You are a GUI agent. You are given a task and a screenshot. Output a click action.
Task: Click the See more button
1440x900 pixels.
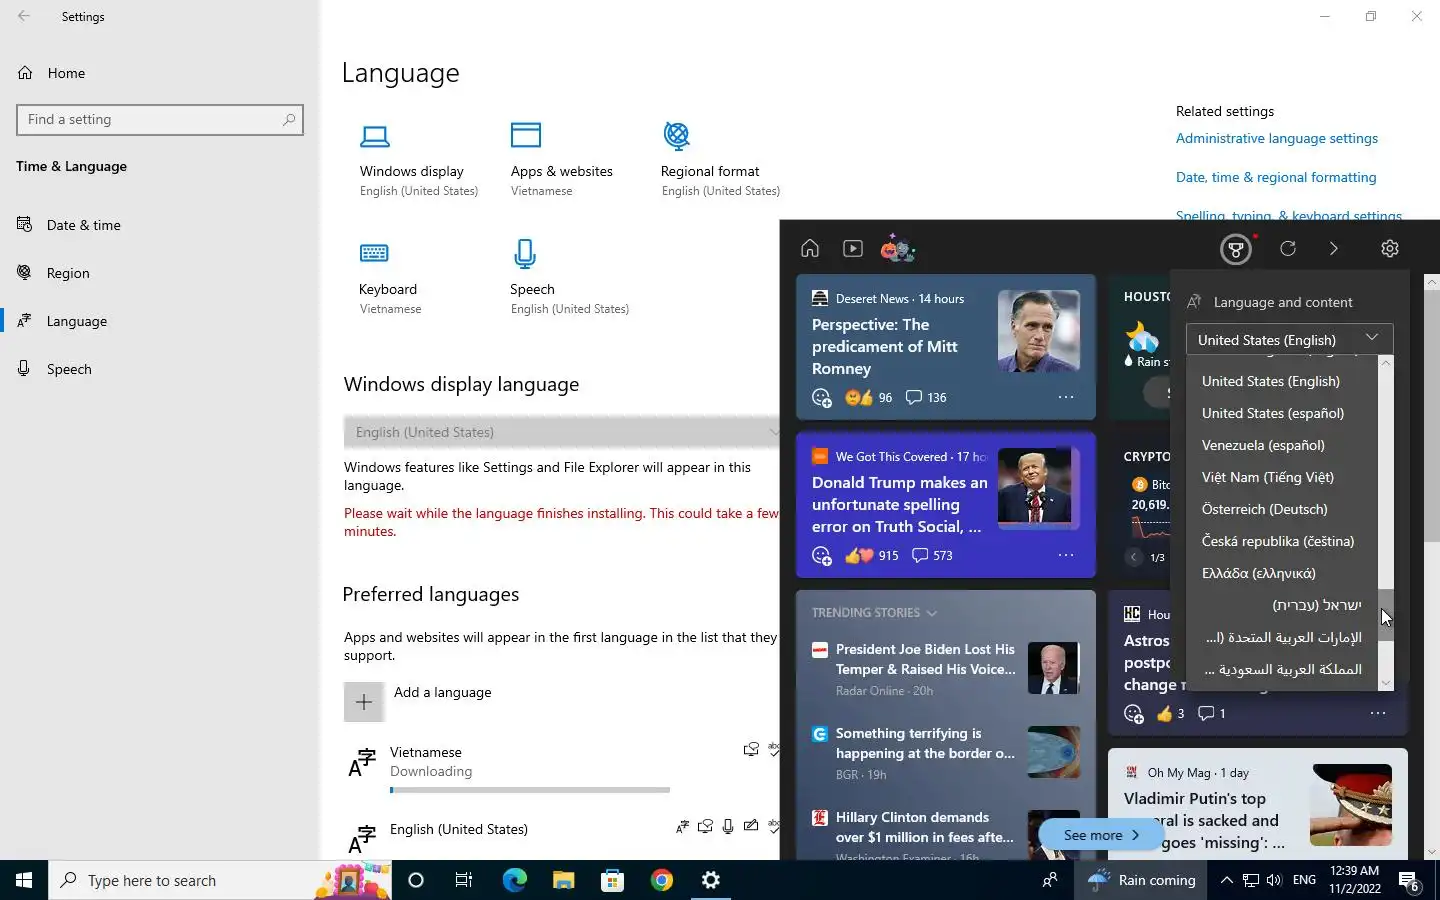click(1101, 835)
